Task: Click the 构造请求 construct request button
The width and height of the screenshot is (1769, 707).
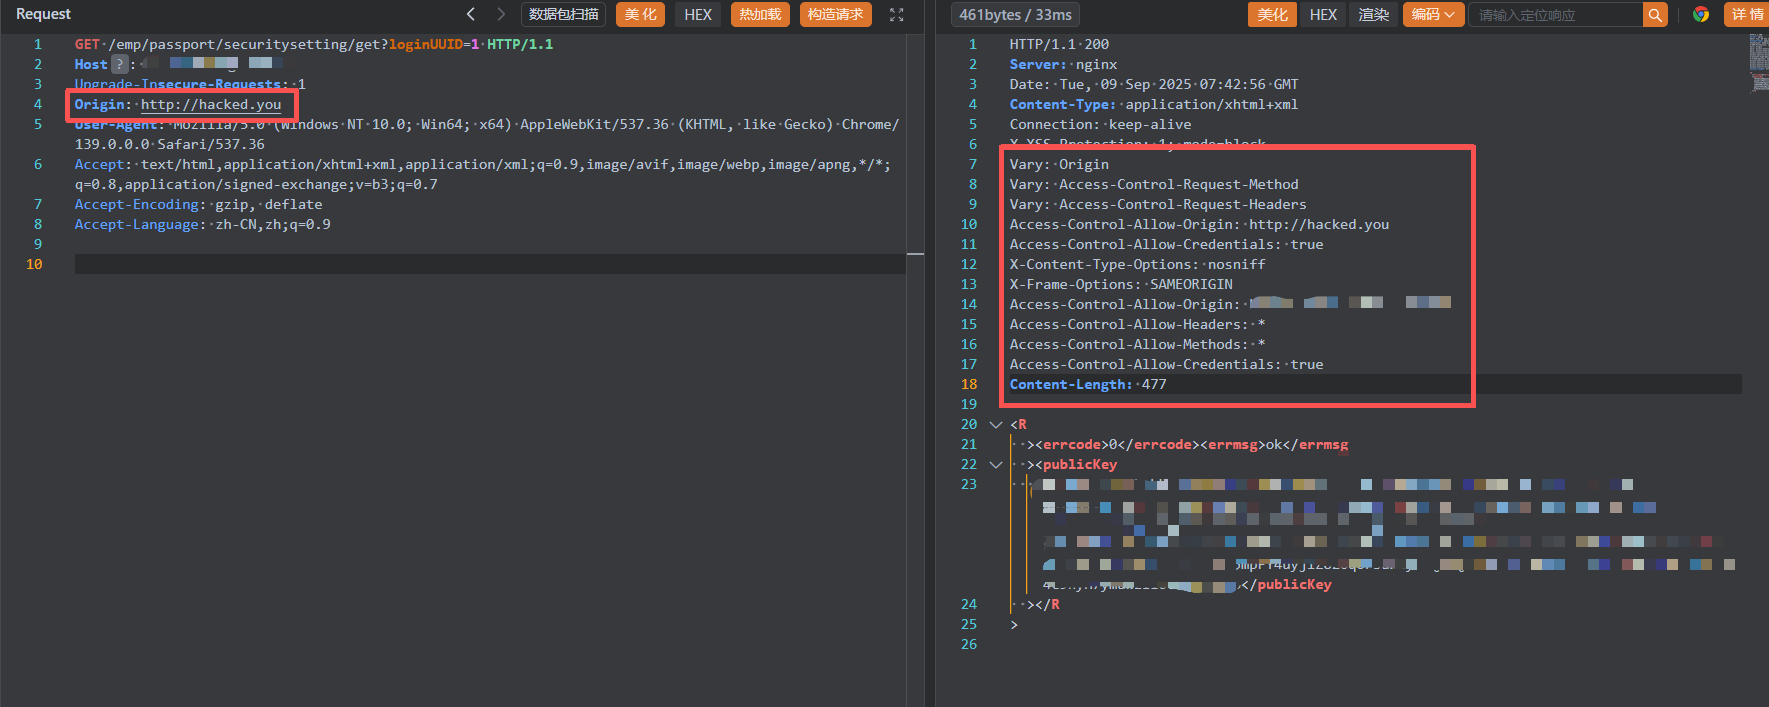Action: pos(835,15)
